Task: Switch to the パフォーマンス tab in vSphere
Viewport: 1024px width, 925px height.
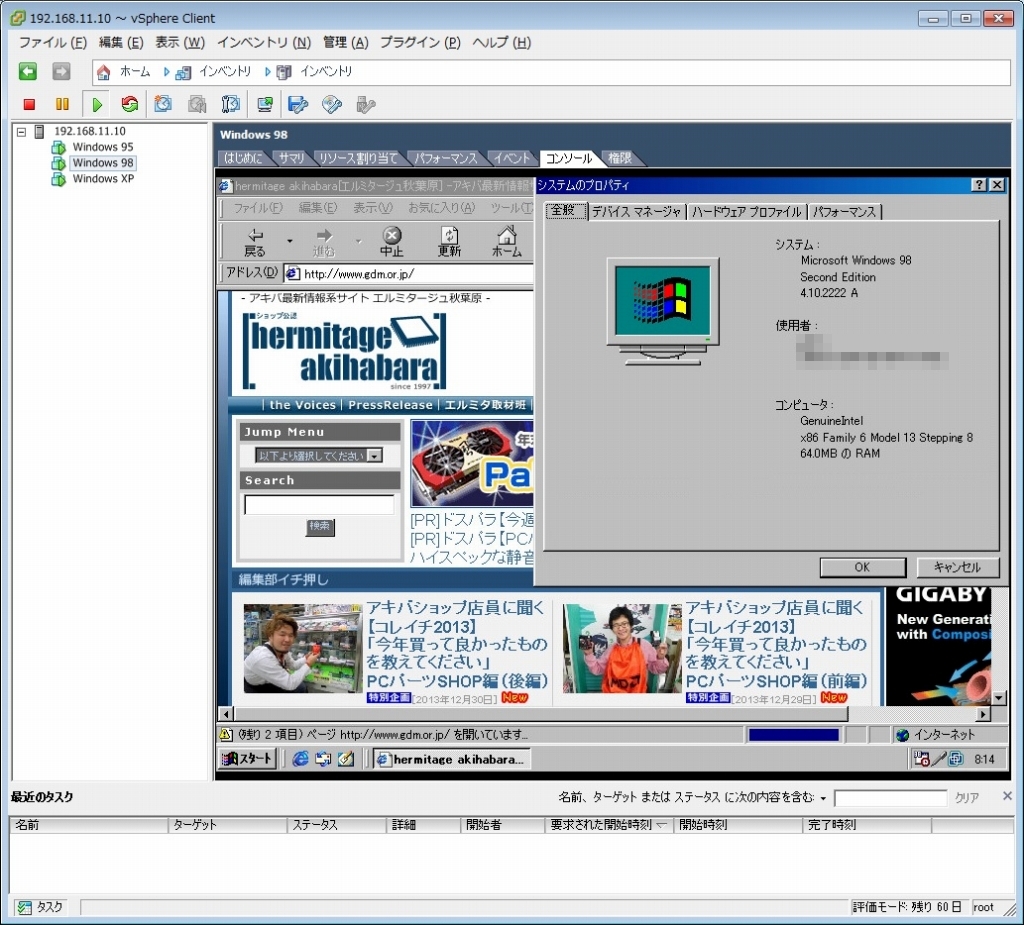Action: pyautogui.click(x=445, y=158)
